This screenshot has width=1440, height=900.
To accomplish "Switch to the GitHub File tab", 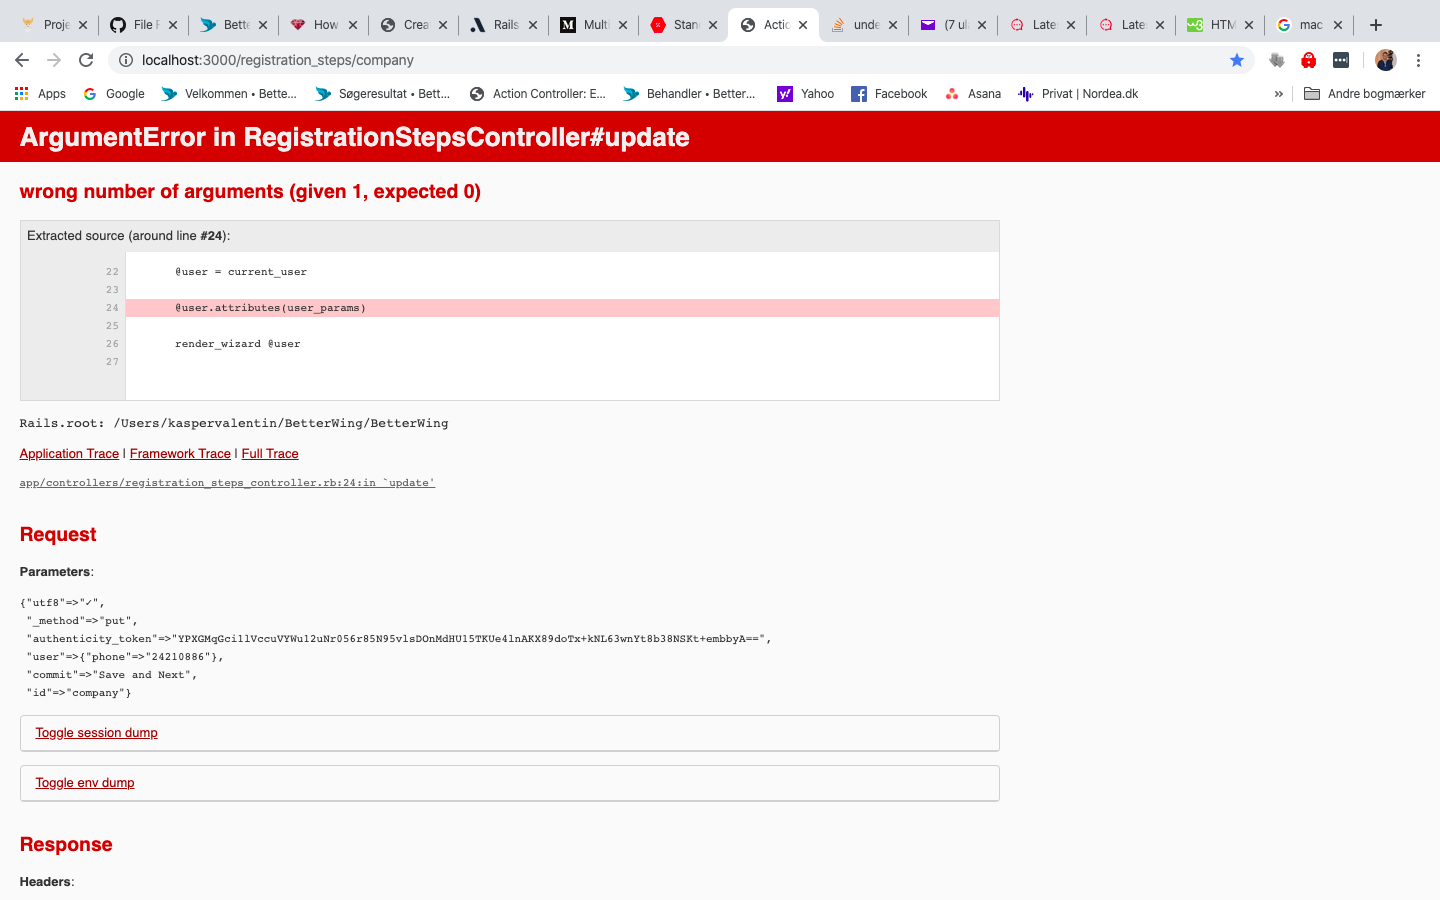I will pyautogui.click(x=135, y=25).
